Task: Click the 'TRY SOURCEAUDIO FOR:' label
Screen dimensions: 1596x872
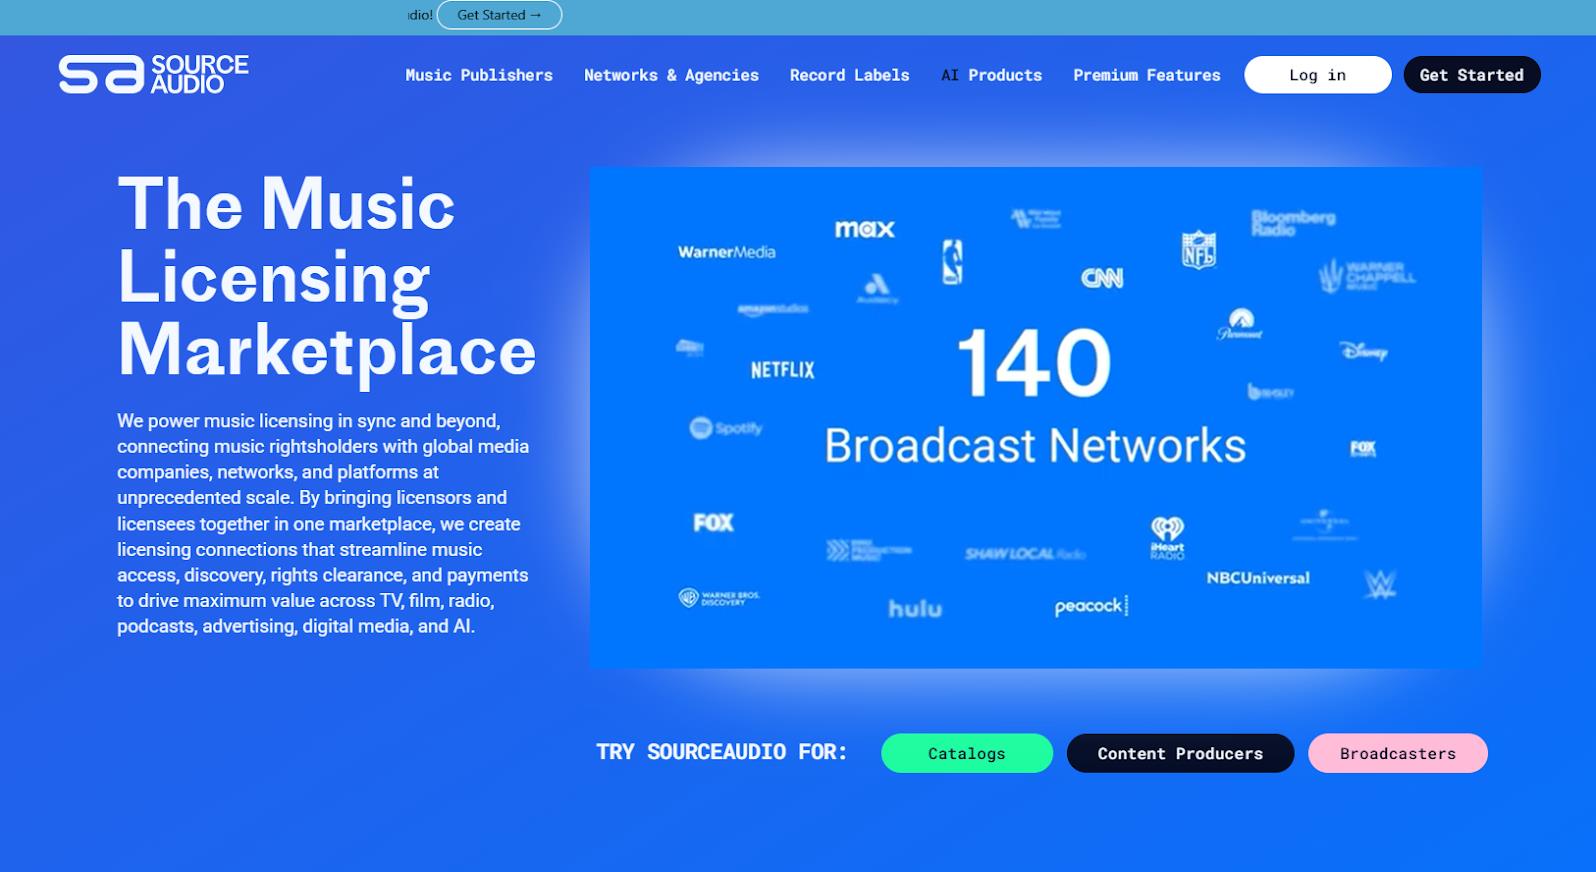Action: click(x=722, y=752)
